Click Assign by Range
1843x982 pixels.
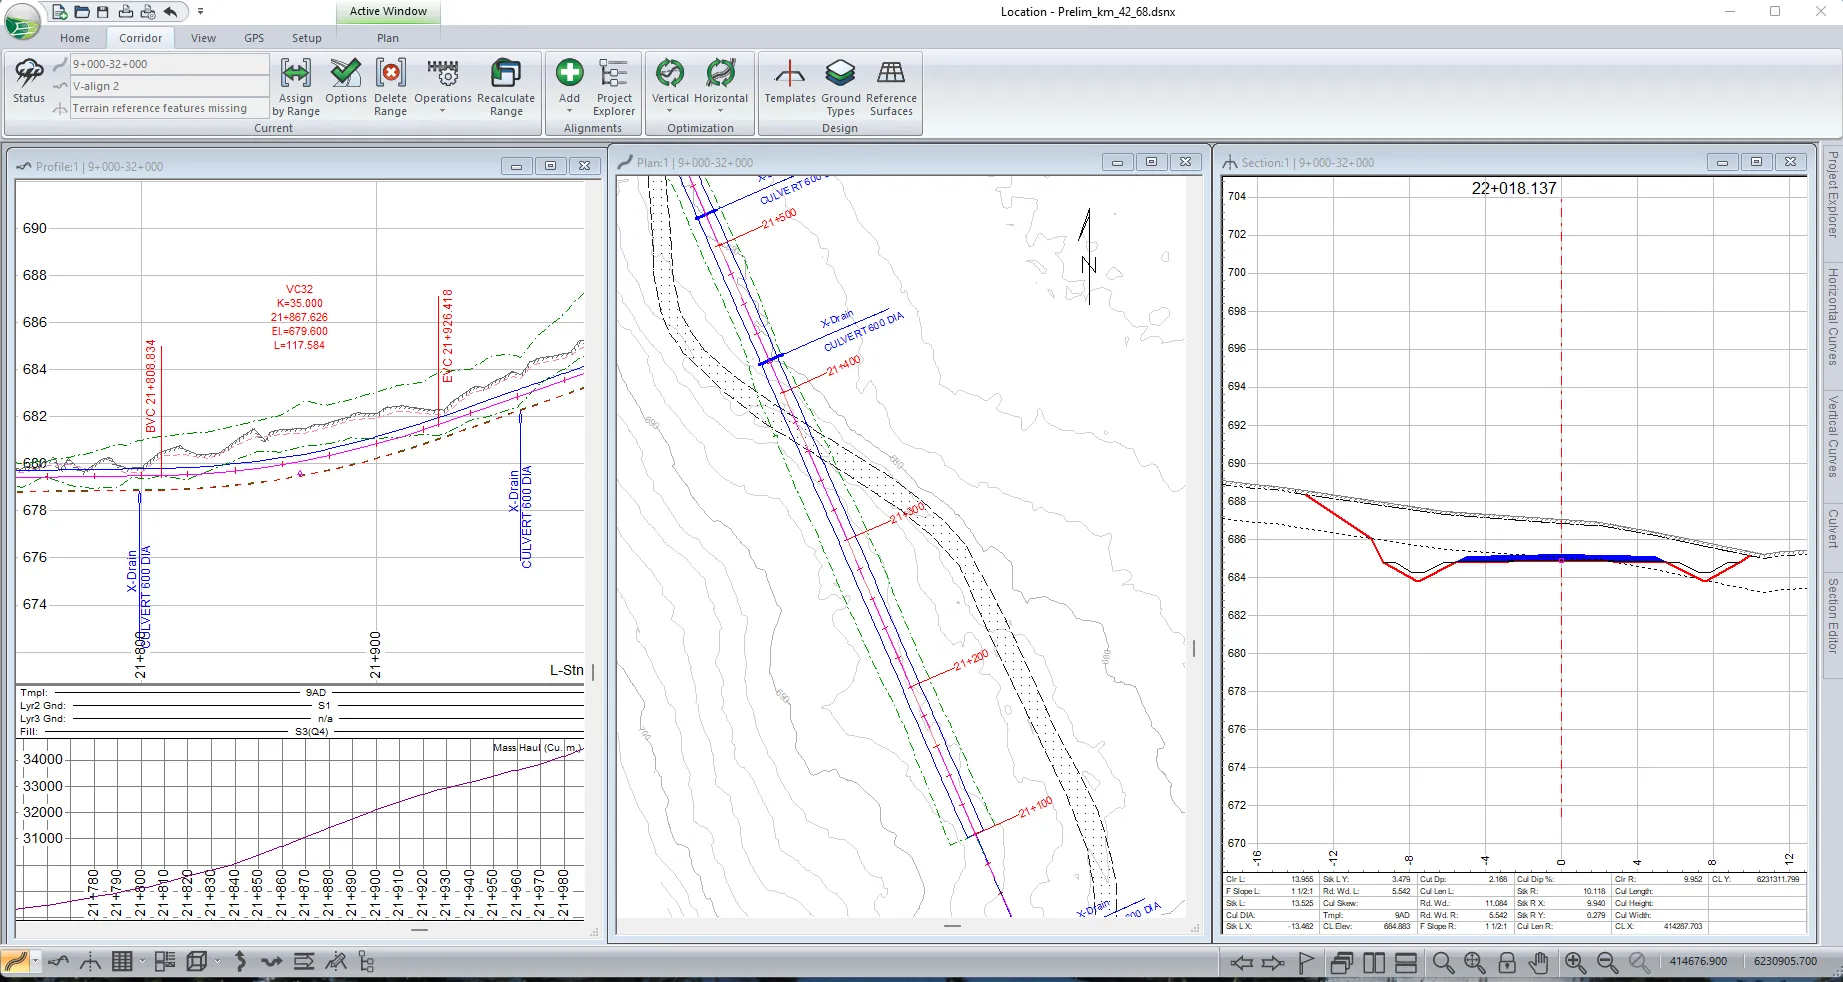tap(296, 87)
